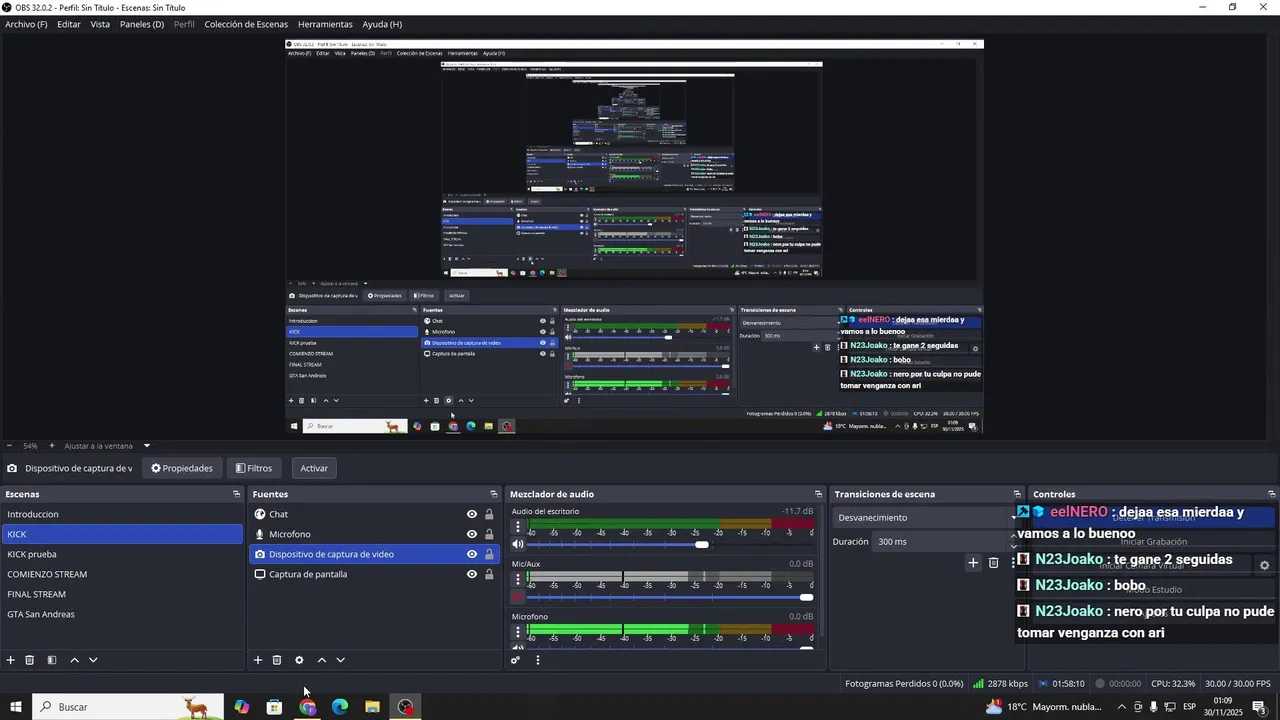Image resolution: width=1280 pixels, height=720 pixels.
Task: Move the selected source down
Action: 340,660
